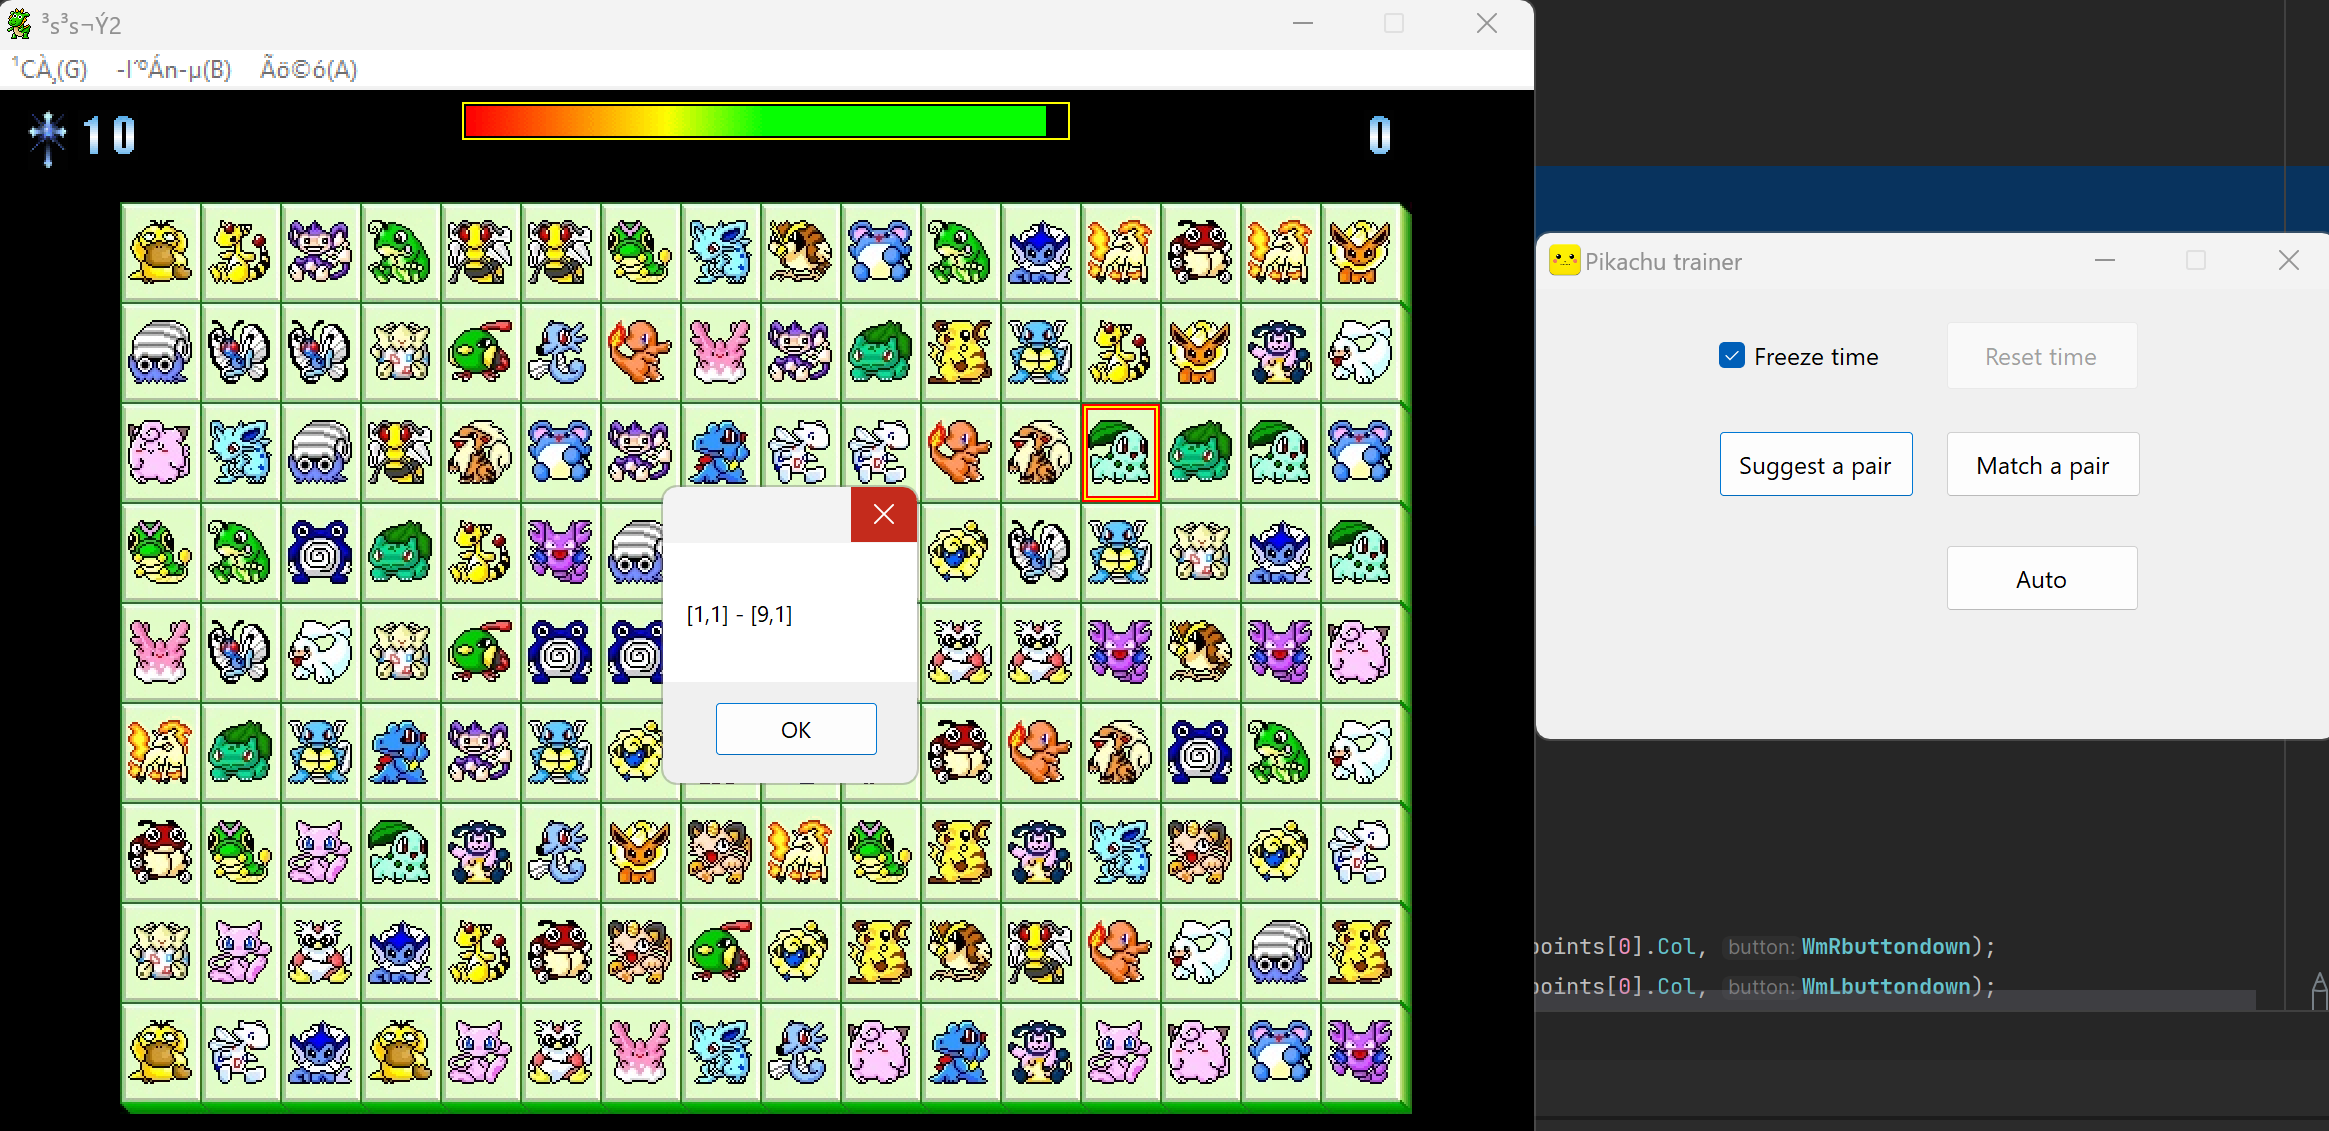Click the rainbow time remaining bar
Image resolution: width=2329 pixels, height=1131 pixels.
pyautogui.click(x=766, y=121)
